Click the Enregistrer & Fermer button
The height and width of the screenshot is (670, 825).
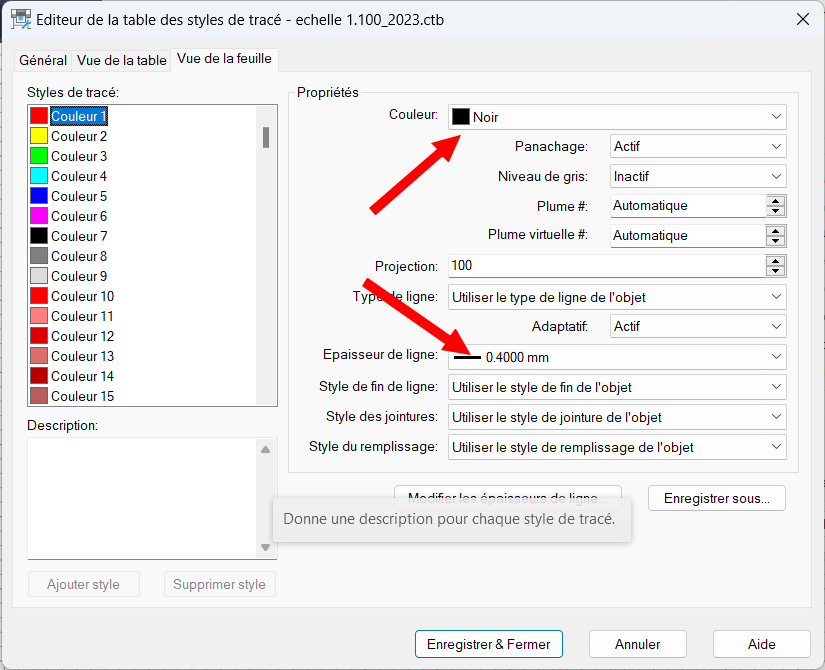click(488, 644)
